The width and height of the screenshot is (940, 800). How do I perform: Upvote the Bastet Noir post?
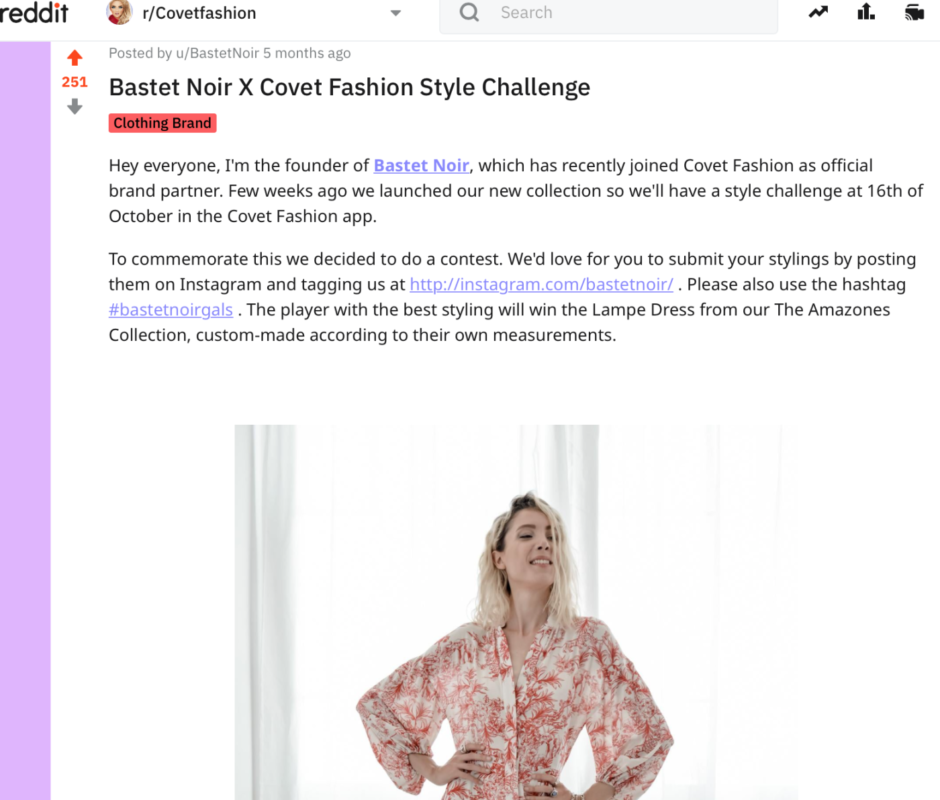pyautogui.click(x=74, y=58)
